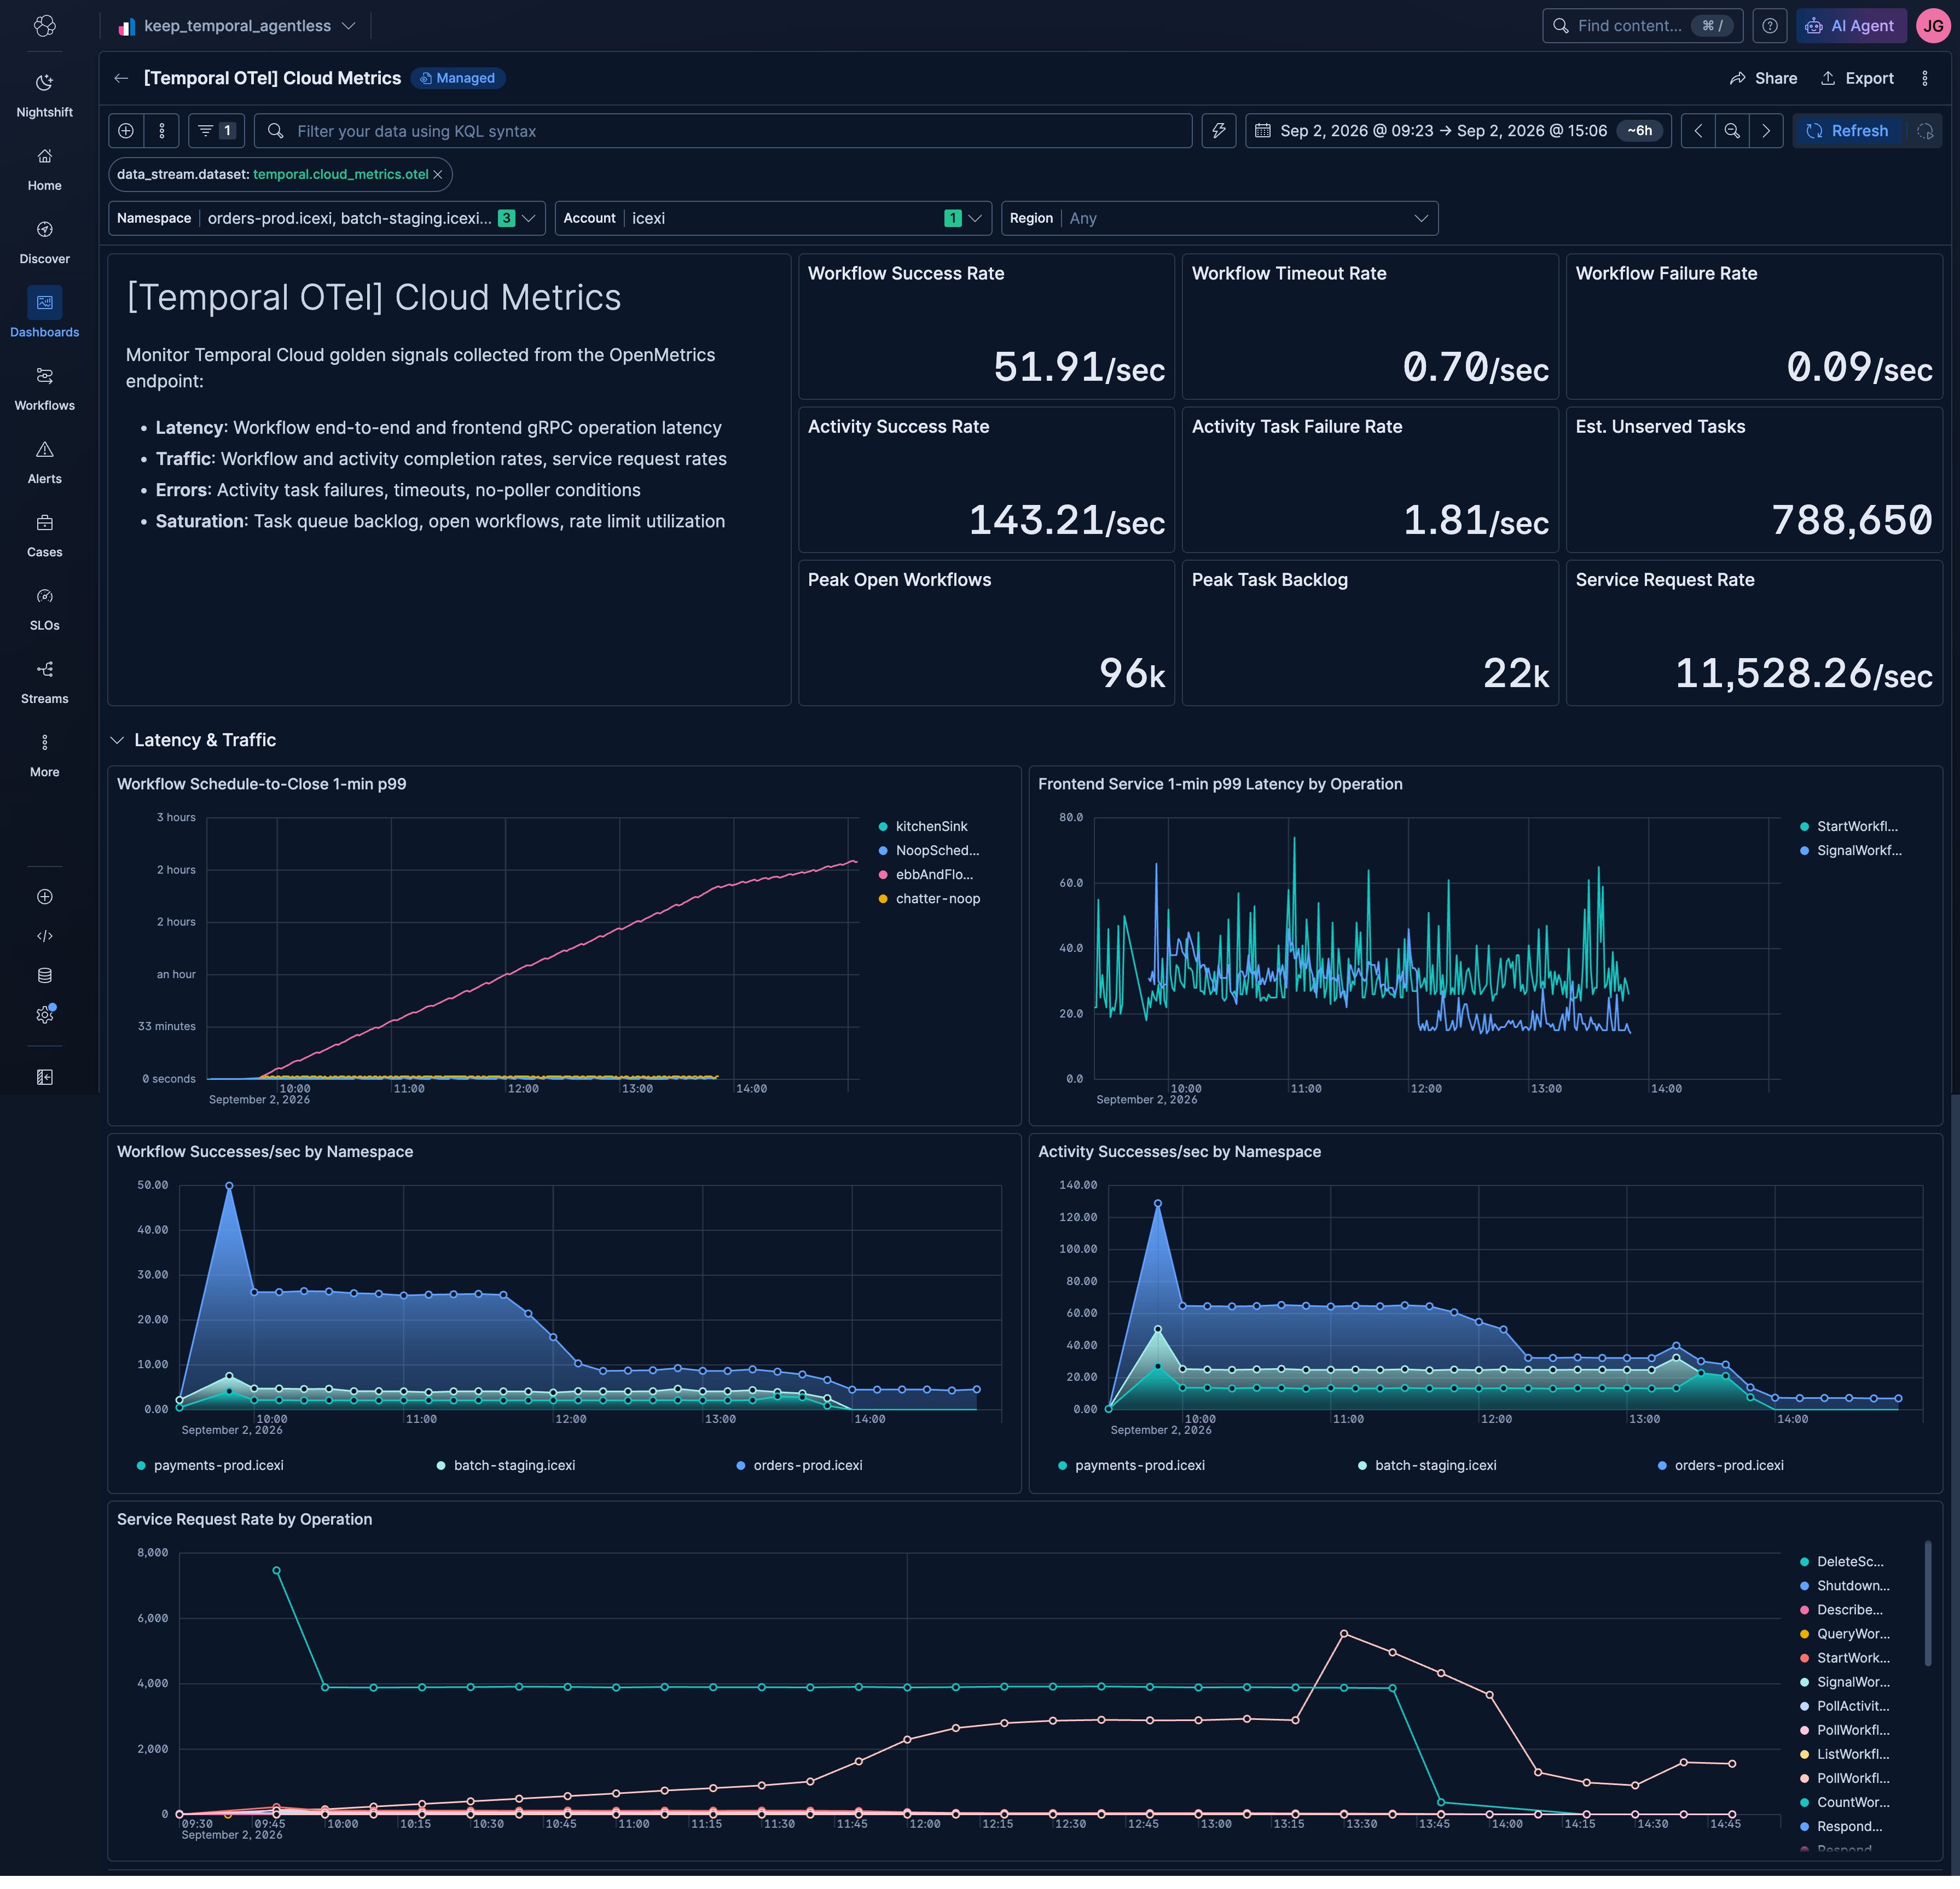Click the auto-refresh settings icon beside Refresh
Screen dimensions: 1960x1889
point(1925,131)
